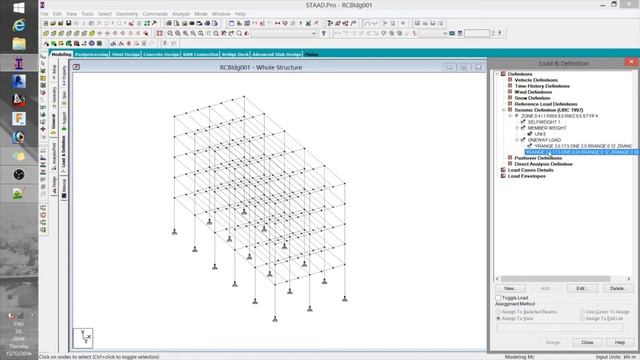Launch Internet Explorer from the taskbar
Screen dimensions: 640x360
[19, 25]
